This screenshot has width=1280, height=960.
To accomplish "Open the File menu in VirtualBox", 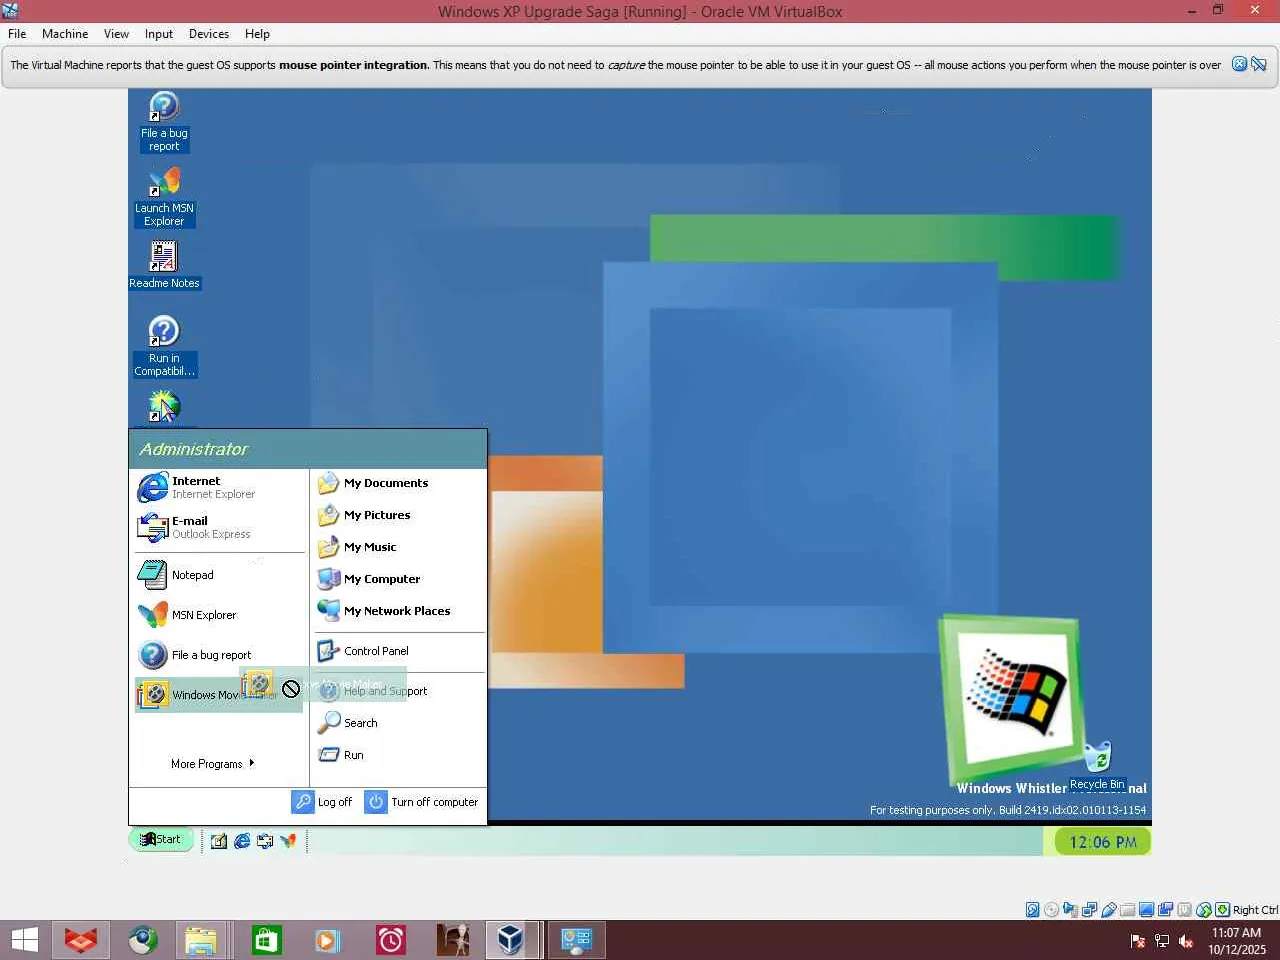I will (x=17, y=34).
